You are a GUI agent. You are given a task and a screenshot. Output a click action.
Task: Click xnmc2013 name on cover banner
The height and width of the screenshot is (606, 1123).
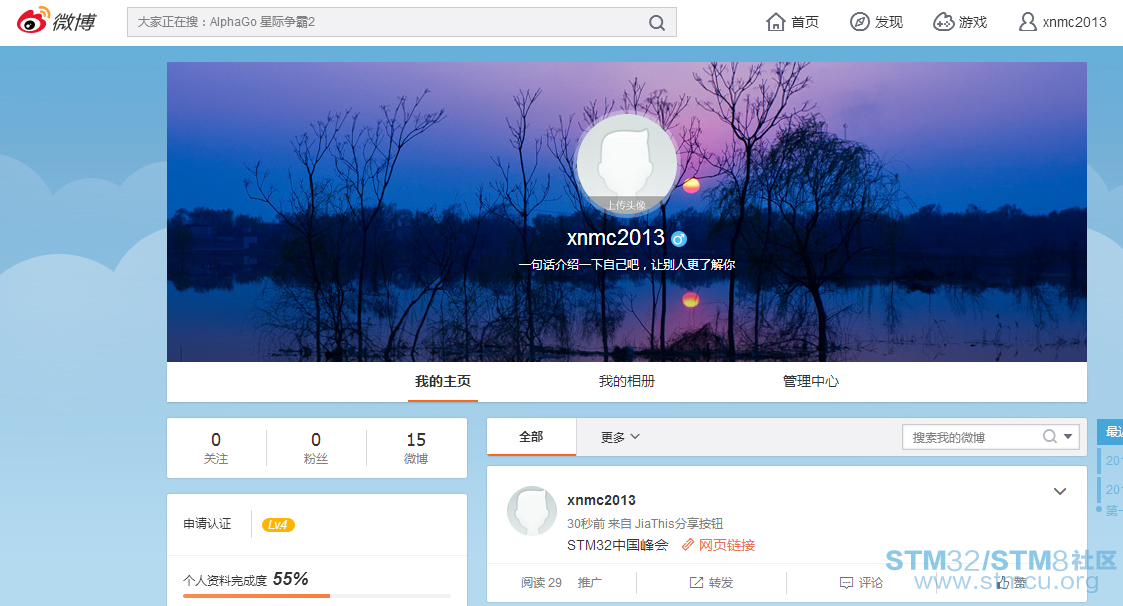[x=615, y=237]
